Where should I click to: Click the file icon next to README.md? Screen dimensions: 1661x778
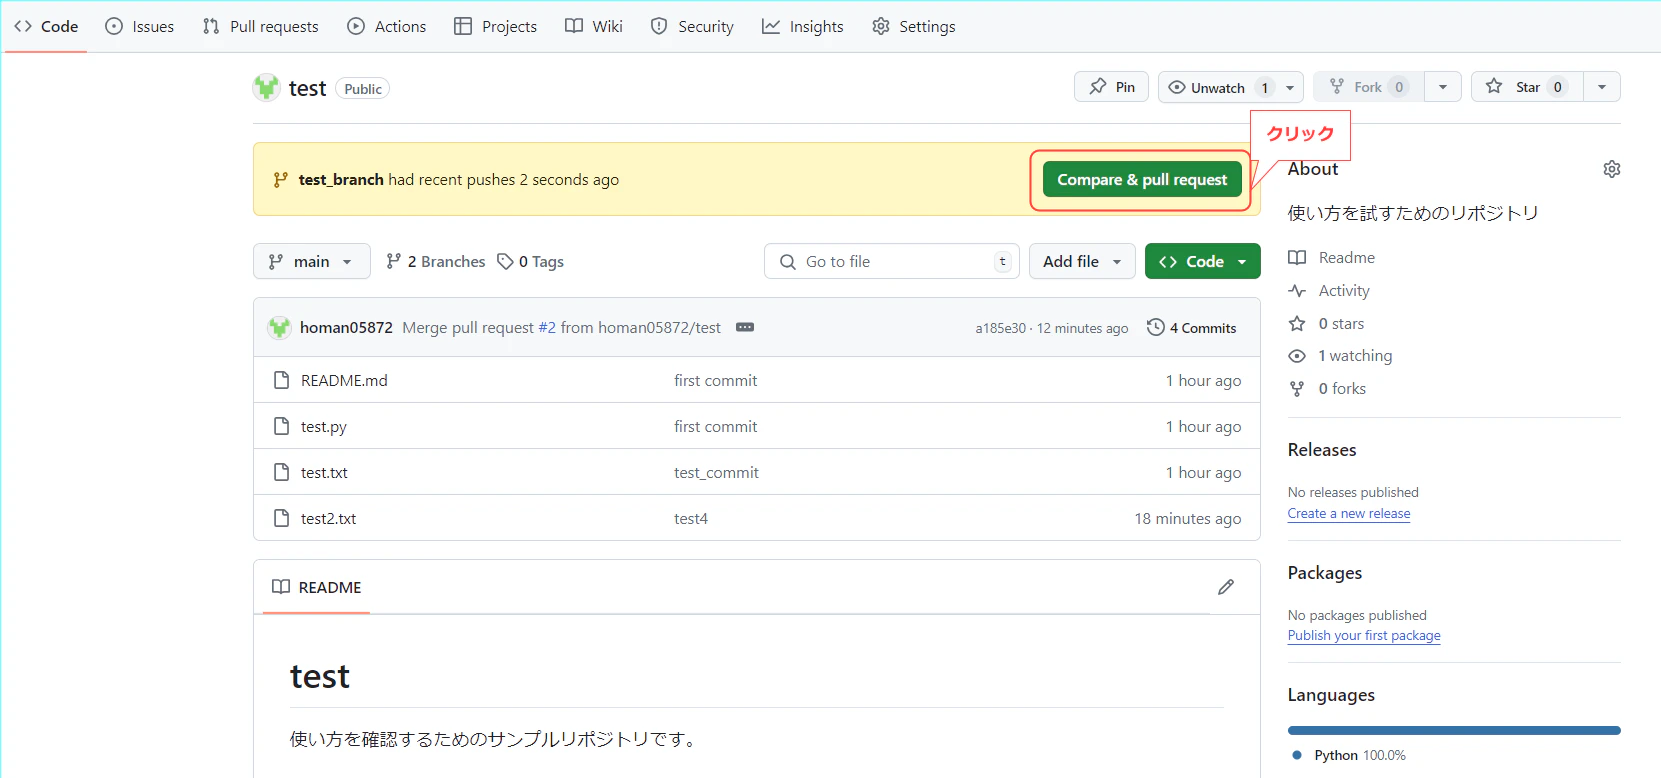click(x=281, y=380)
